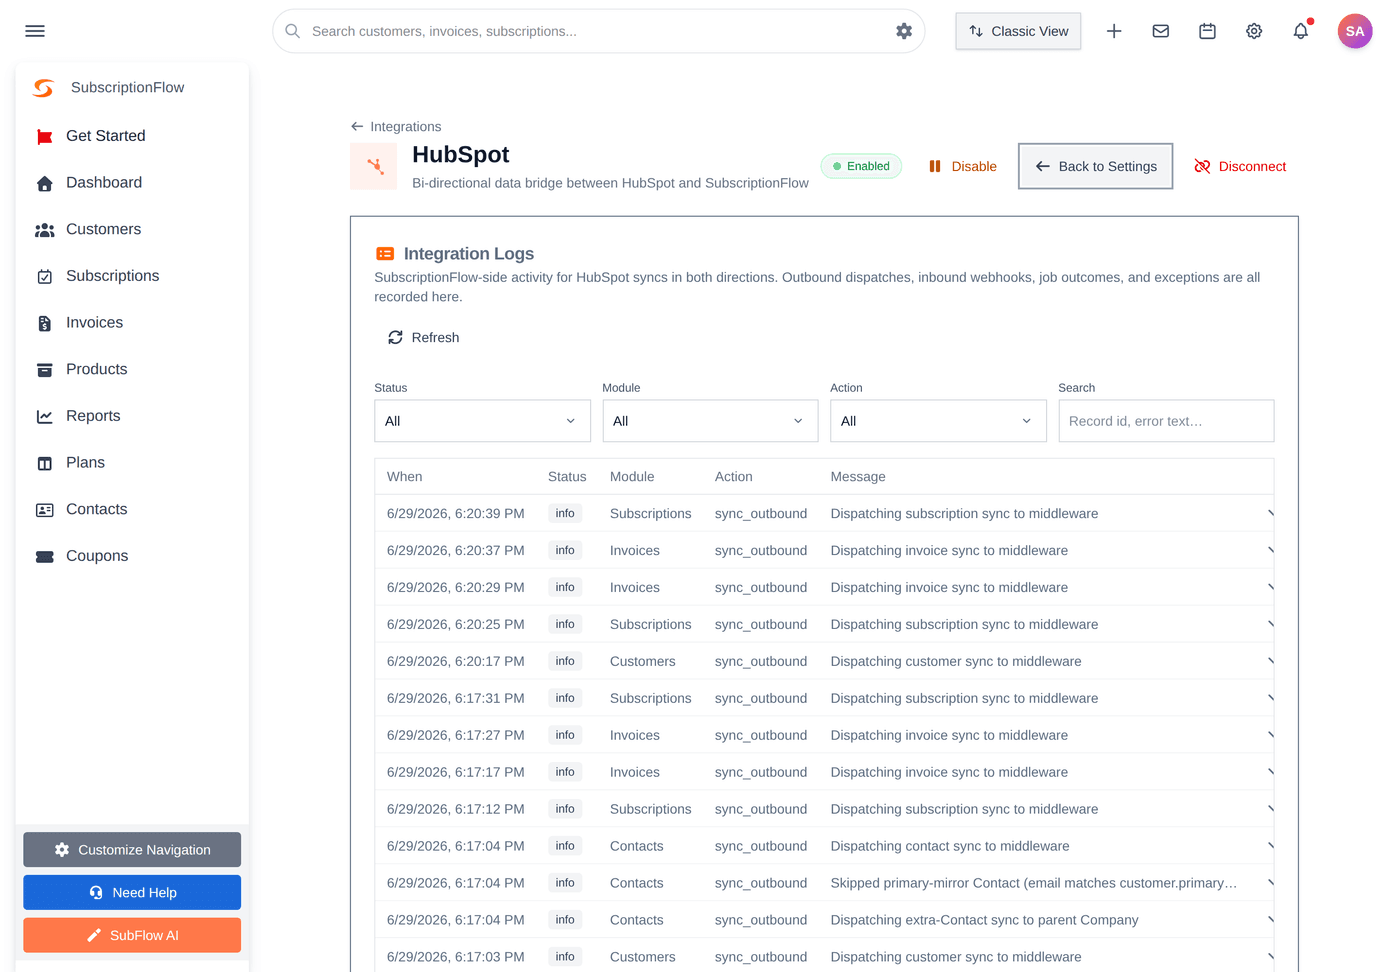Click the Record id search field
1400x972 pixels.
click(x=1166, y=421)
